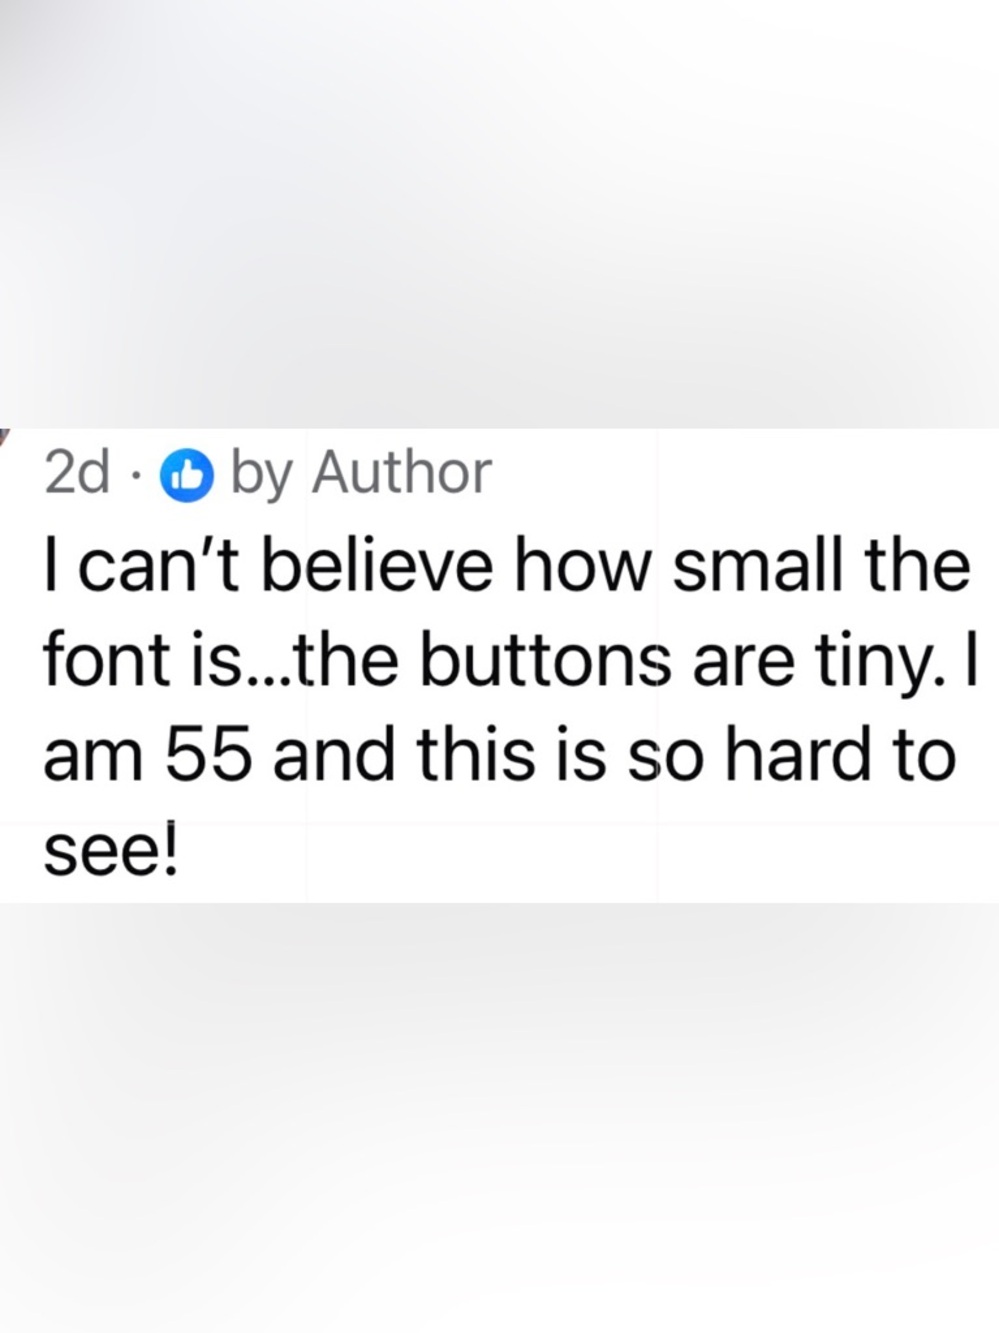The image size is (999, 1333).
Task: Click the word 'small' in the comment
Action: [x=760, y=566]
